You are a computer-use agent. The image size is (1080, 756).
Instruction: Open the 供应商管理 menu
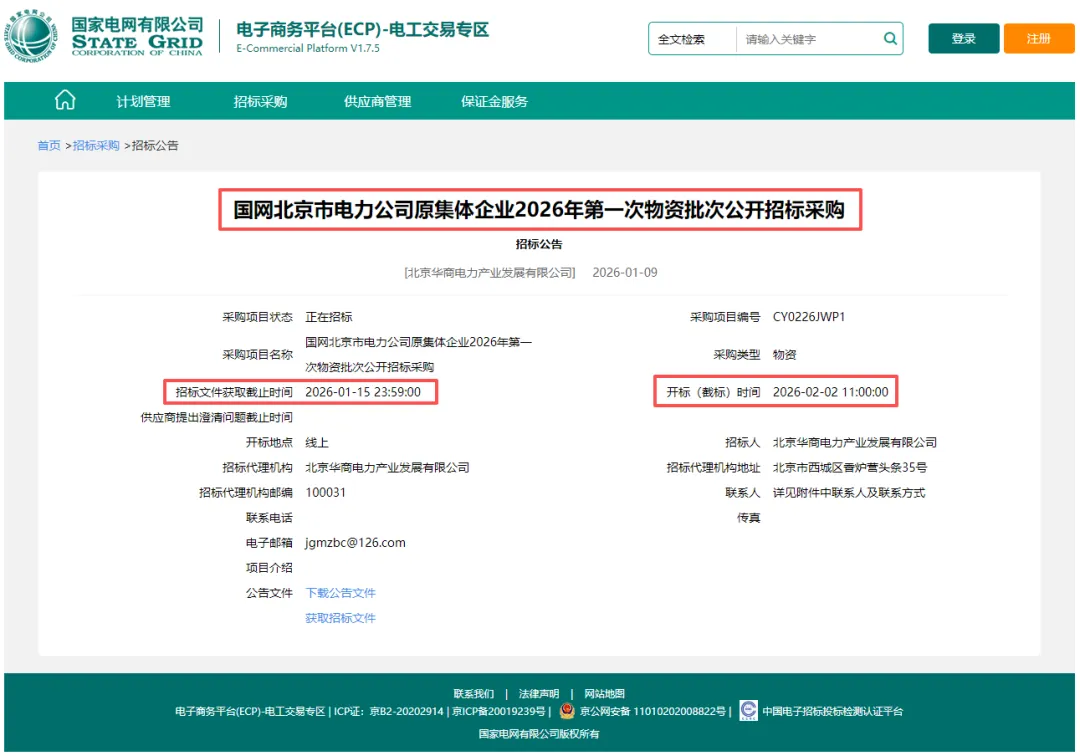click(x=377, y=102)
